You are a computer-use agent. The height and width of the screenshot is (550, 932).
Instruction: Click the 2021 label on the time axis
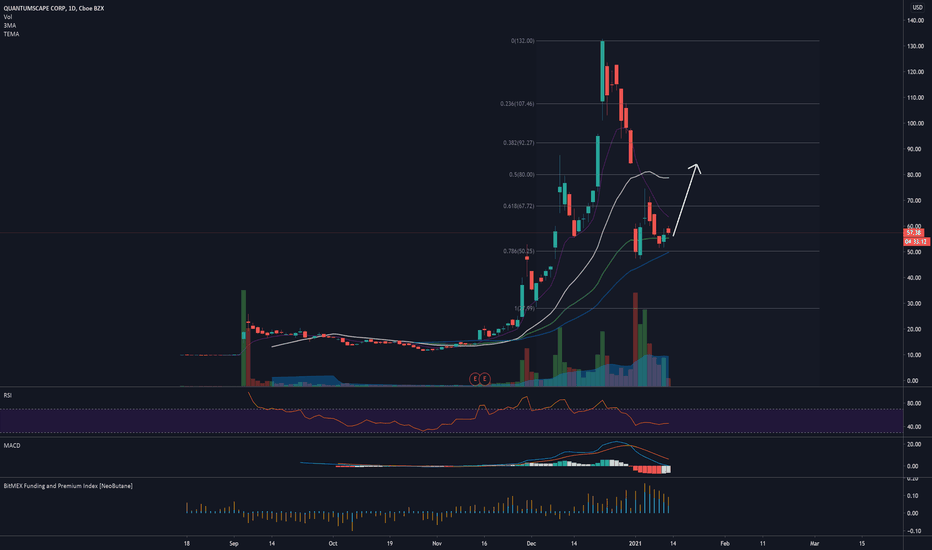pos(635,543)
